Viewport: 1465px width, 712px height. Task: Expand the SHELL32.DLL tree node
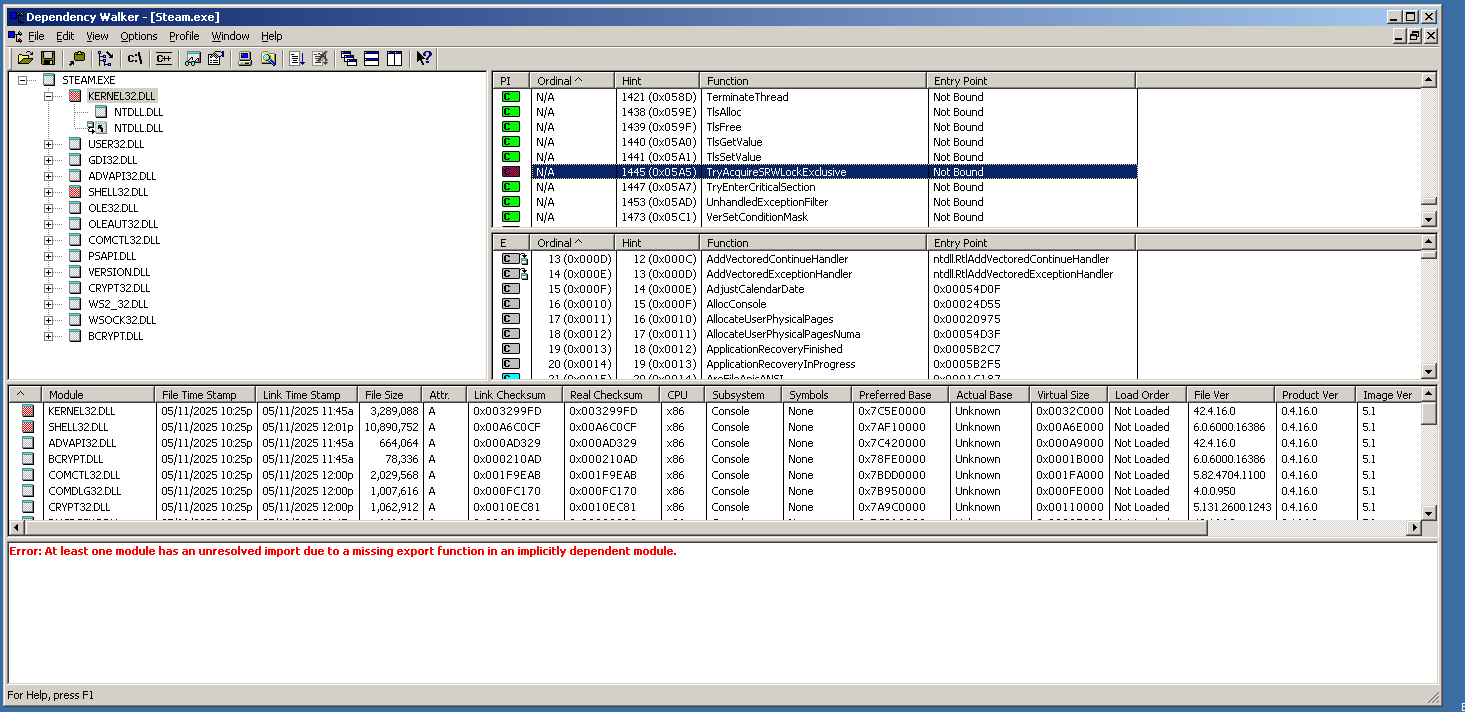click(x=48, y=192)
